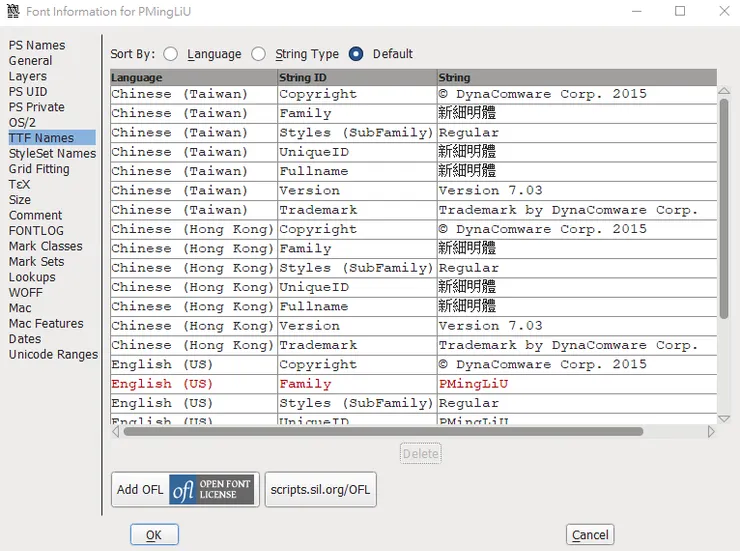Screen dimensions: 740x551
Task: Select Sort By String Type radio button
Action: (258, 54)
